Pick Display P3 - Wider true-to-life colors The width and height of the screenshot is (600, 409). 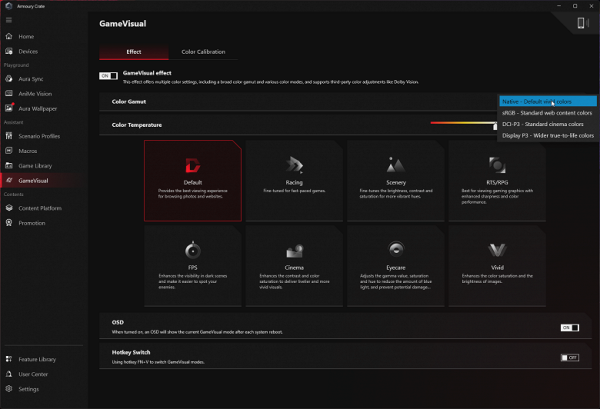point(547,135)
